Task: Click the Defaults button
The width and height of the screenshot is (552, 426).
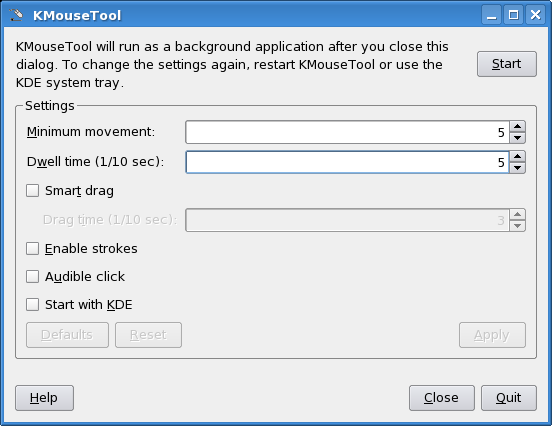Action: point(67,335)
